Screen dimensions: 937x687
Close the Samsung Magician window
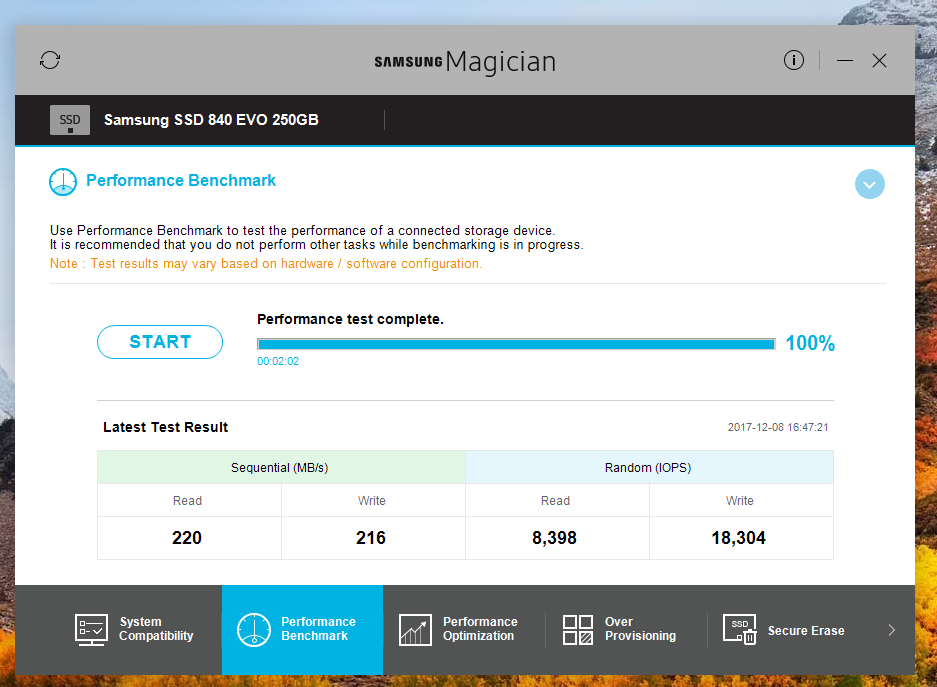click(x=879, y=60)
